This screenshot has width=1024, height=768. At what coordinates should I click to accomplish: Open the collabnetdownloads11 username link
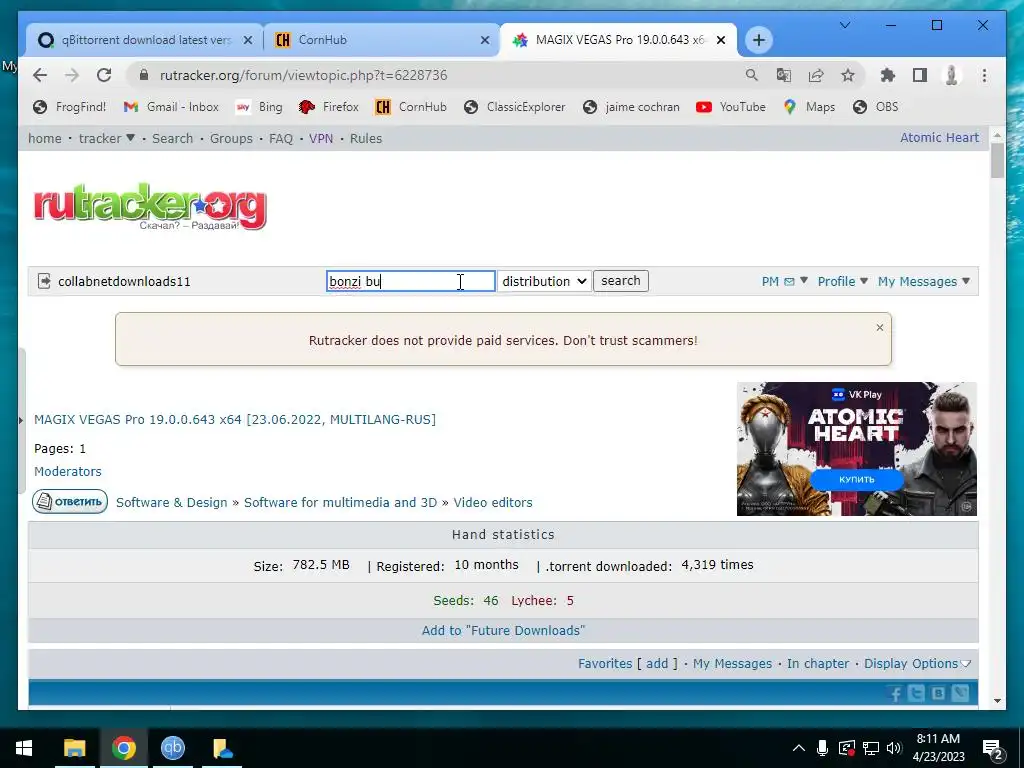(124, 281)
